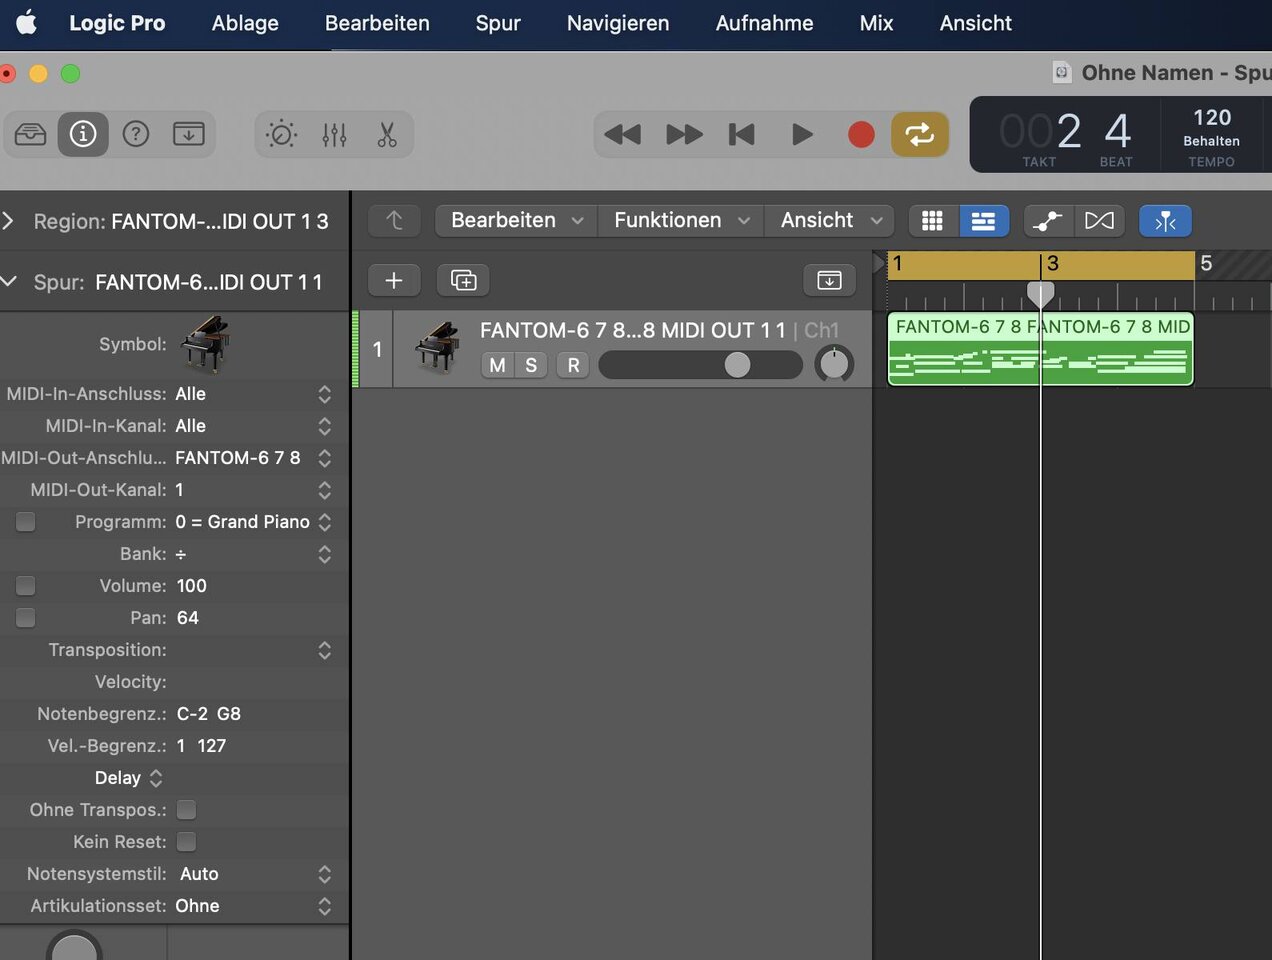The width and height of the screenshot is (1272, 960).
Task: Open the Funktionen menu button
Action: 681,221
